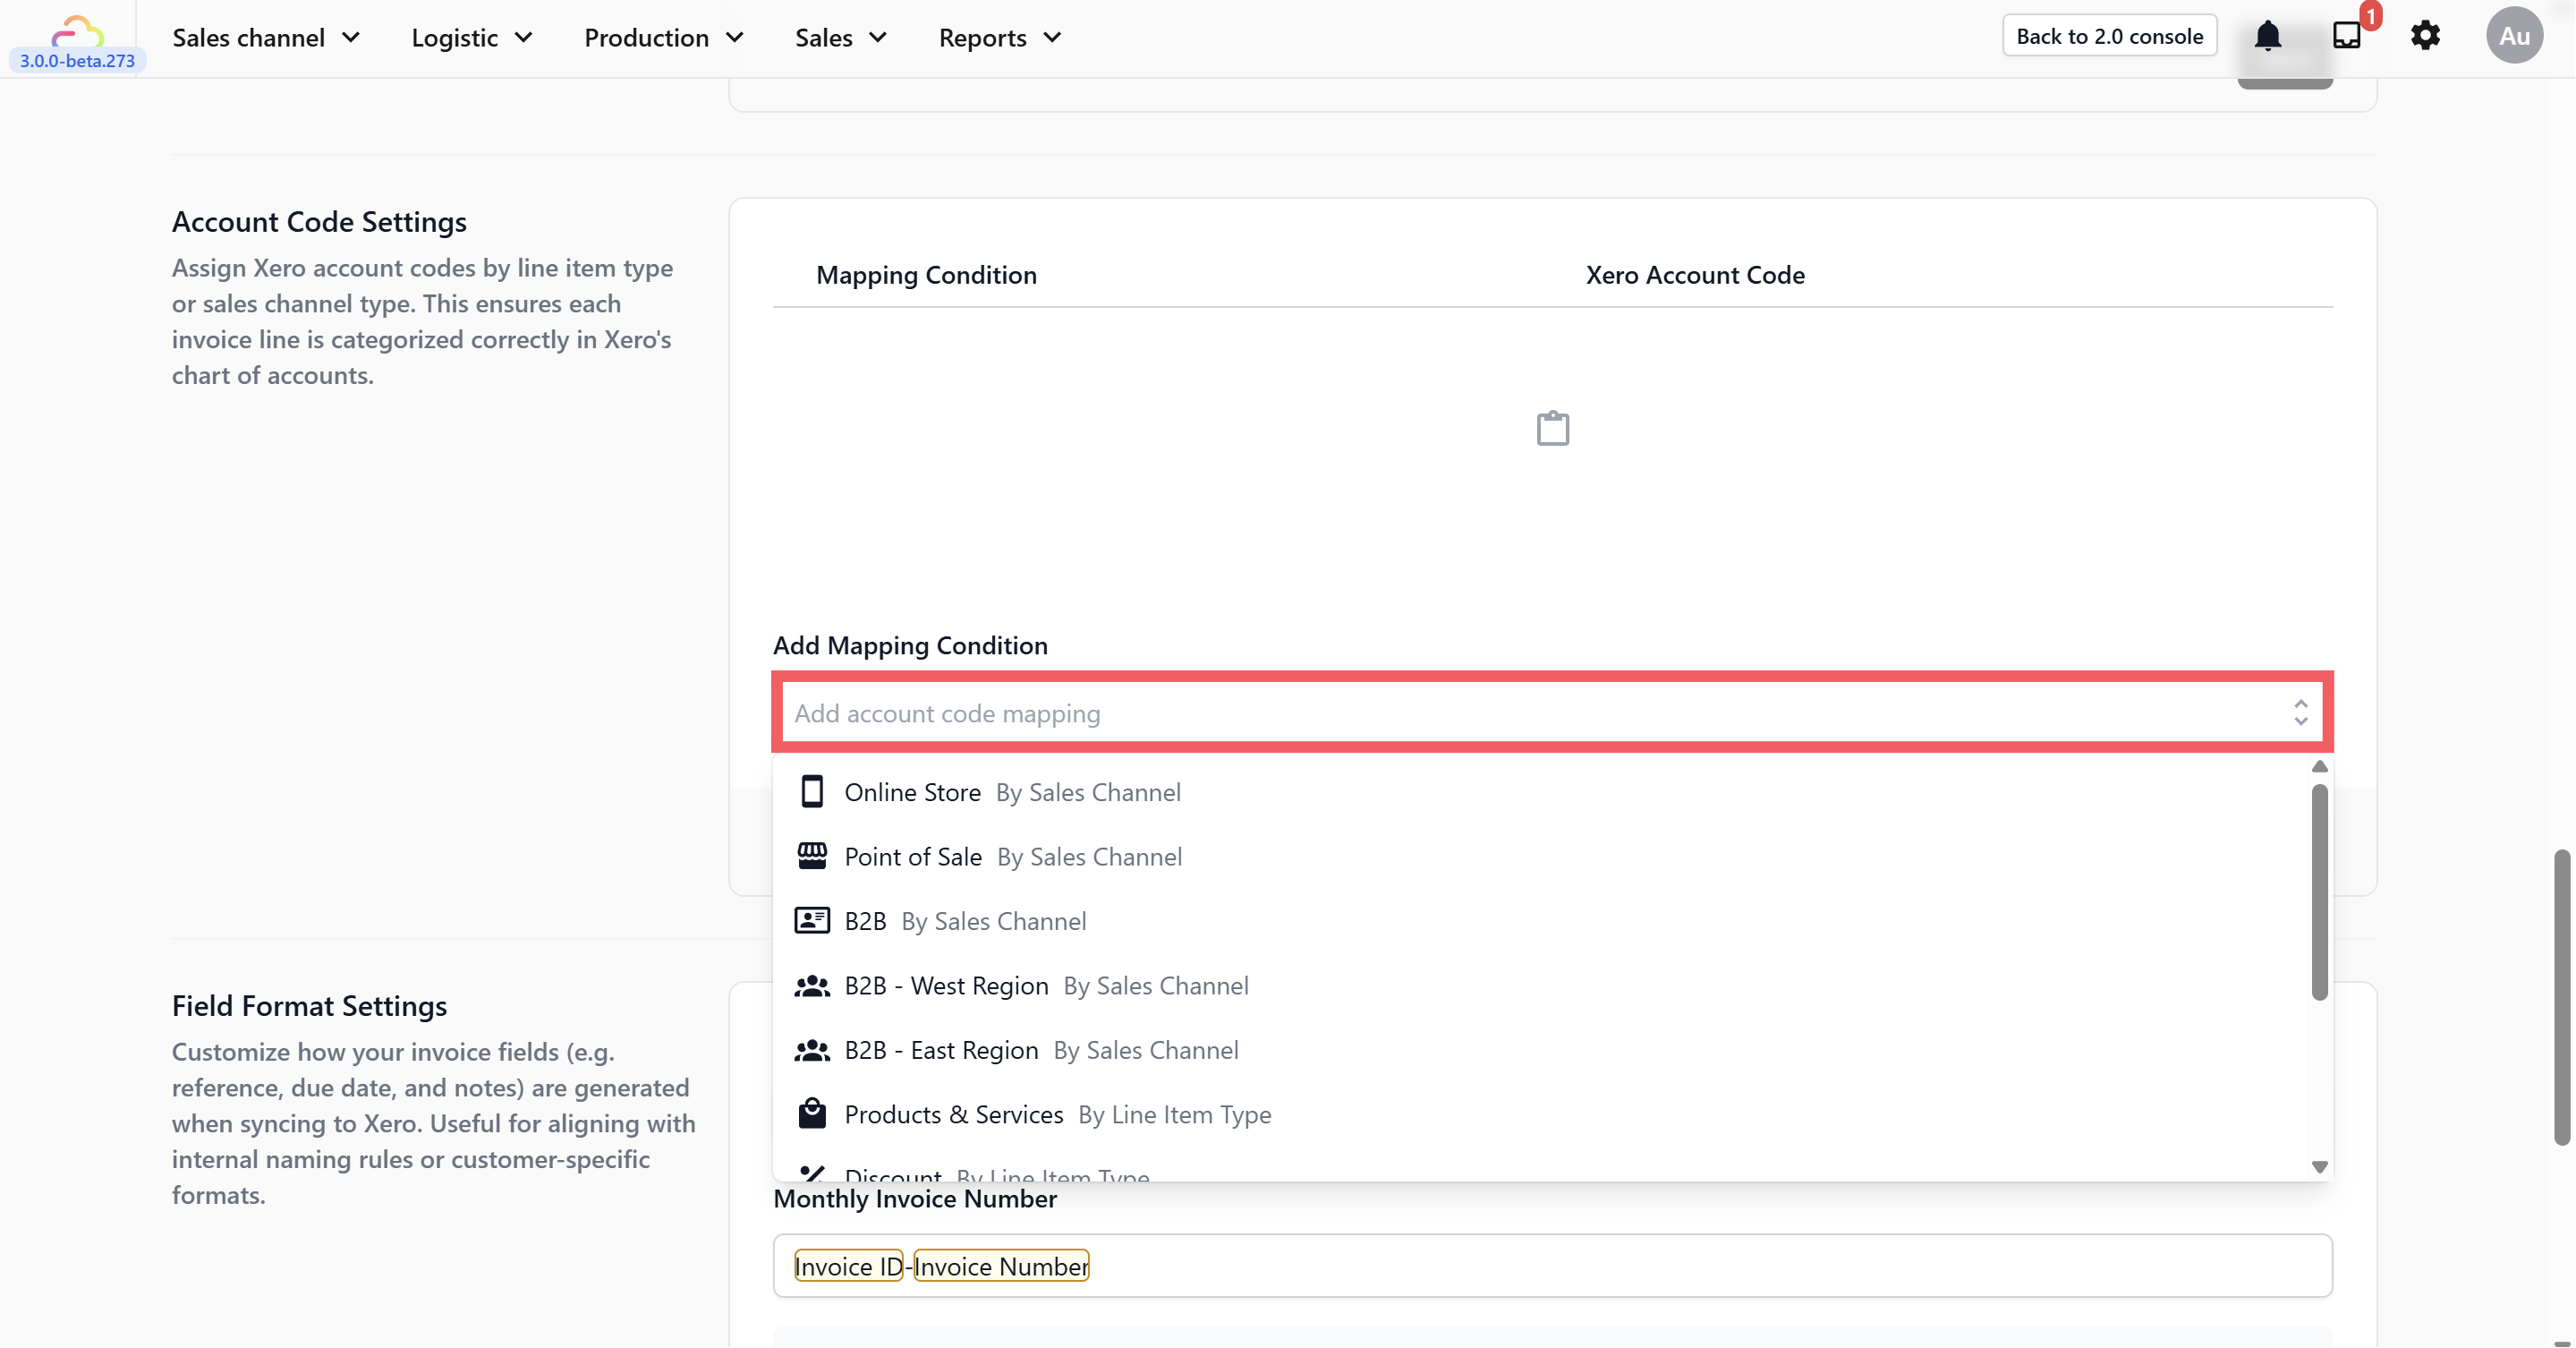Open the Reports menu
The height and width of the screenshot is (1348, 2576).
pos(999,38)
